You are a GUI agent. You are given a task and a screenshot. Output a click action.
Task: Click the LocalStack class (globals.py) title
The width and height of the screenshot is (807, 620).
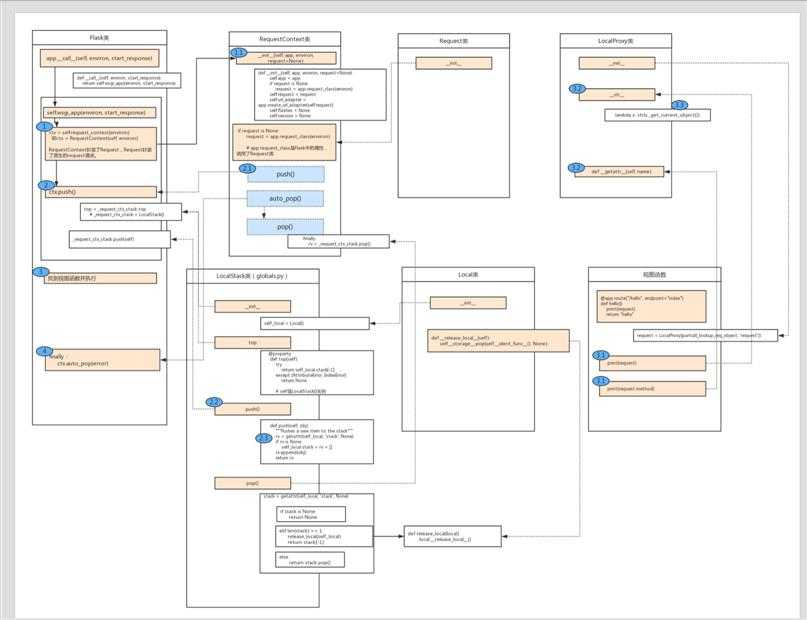click(x=253, y=276)
